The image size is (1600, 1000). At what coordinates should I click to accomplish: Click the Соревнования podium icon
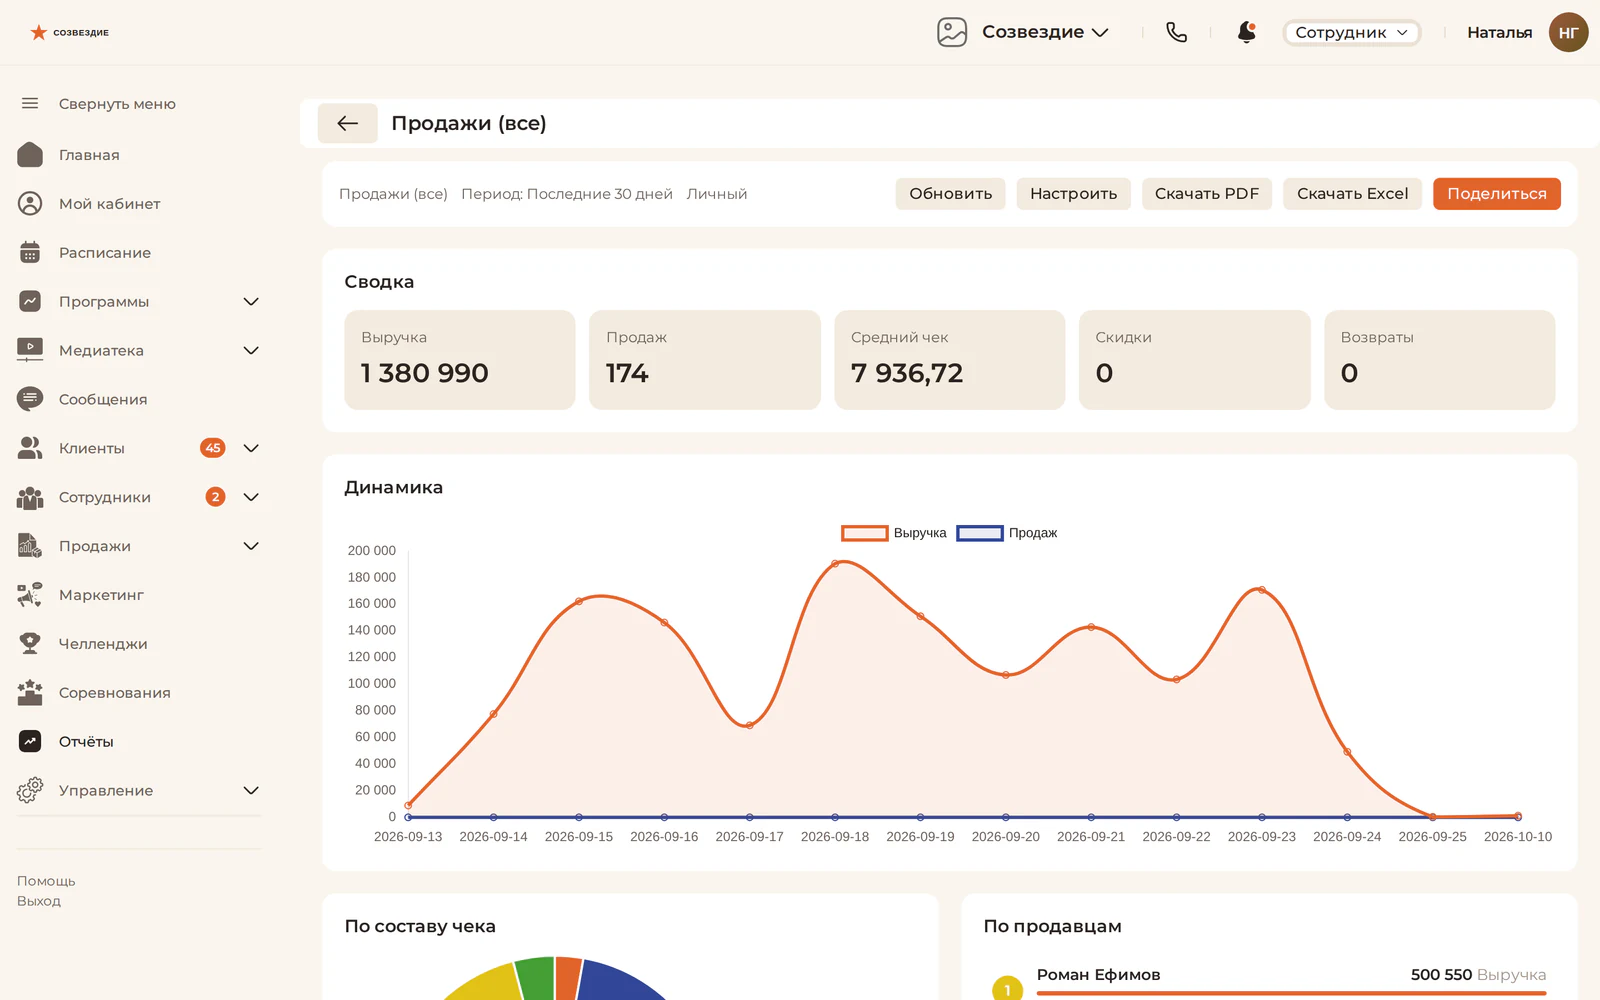30,692
